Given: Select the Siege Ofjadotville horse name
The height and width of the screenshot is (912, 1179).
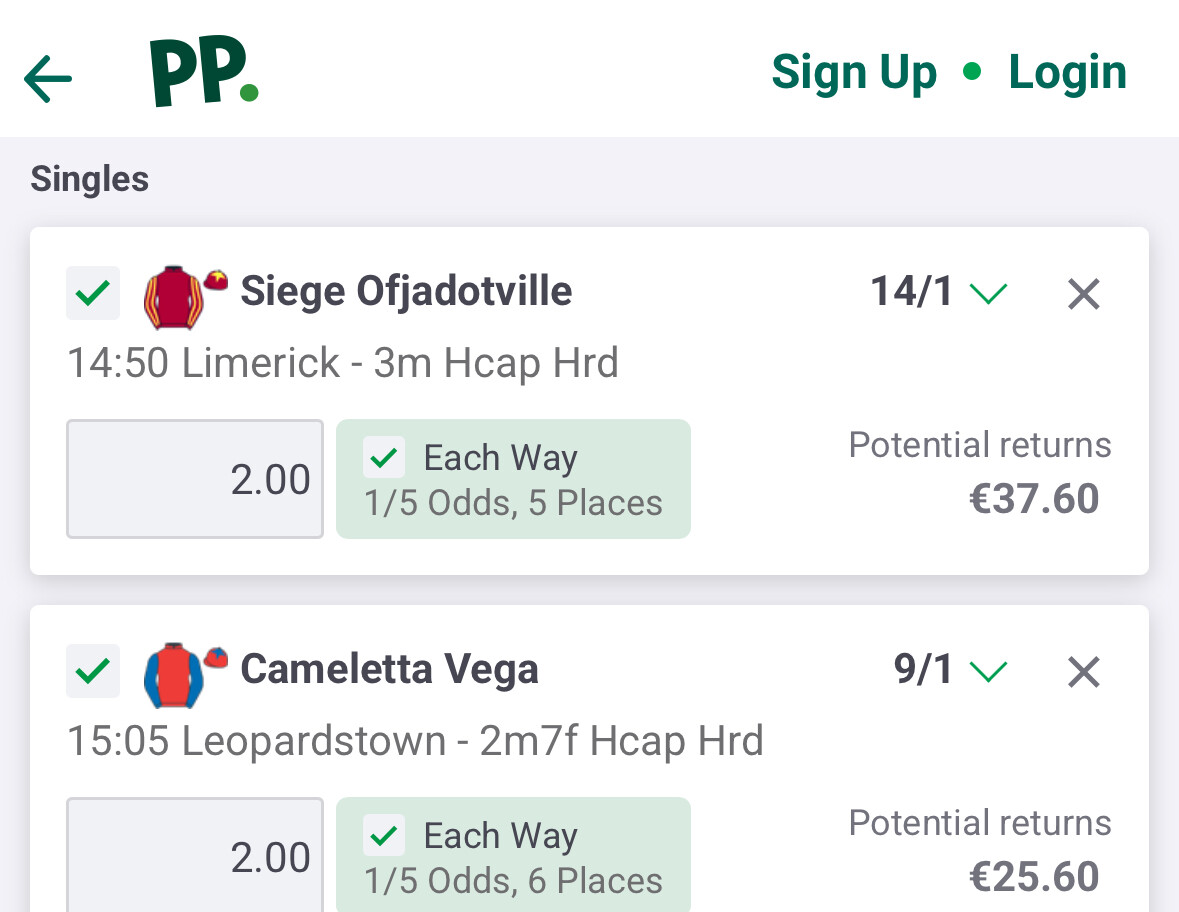Looking at the screenshot, I should click(406, 292).
